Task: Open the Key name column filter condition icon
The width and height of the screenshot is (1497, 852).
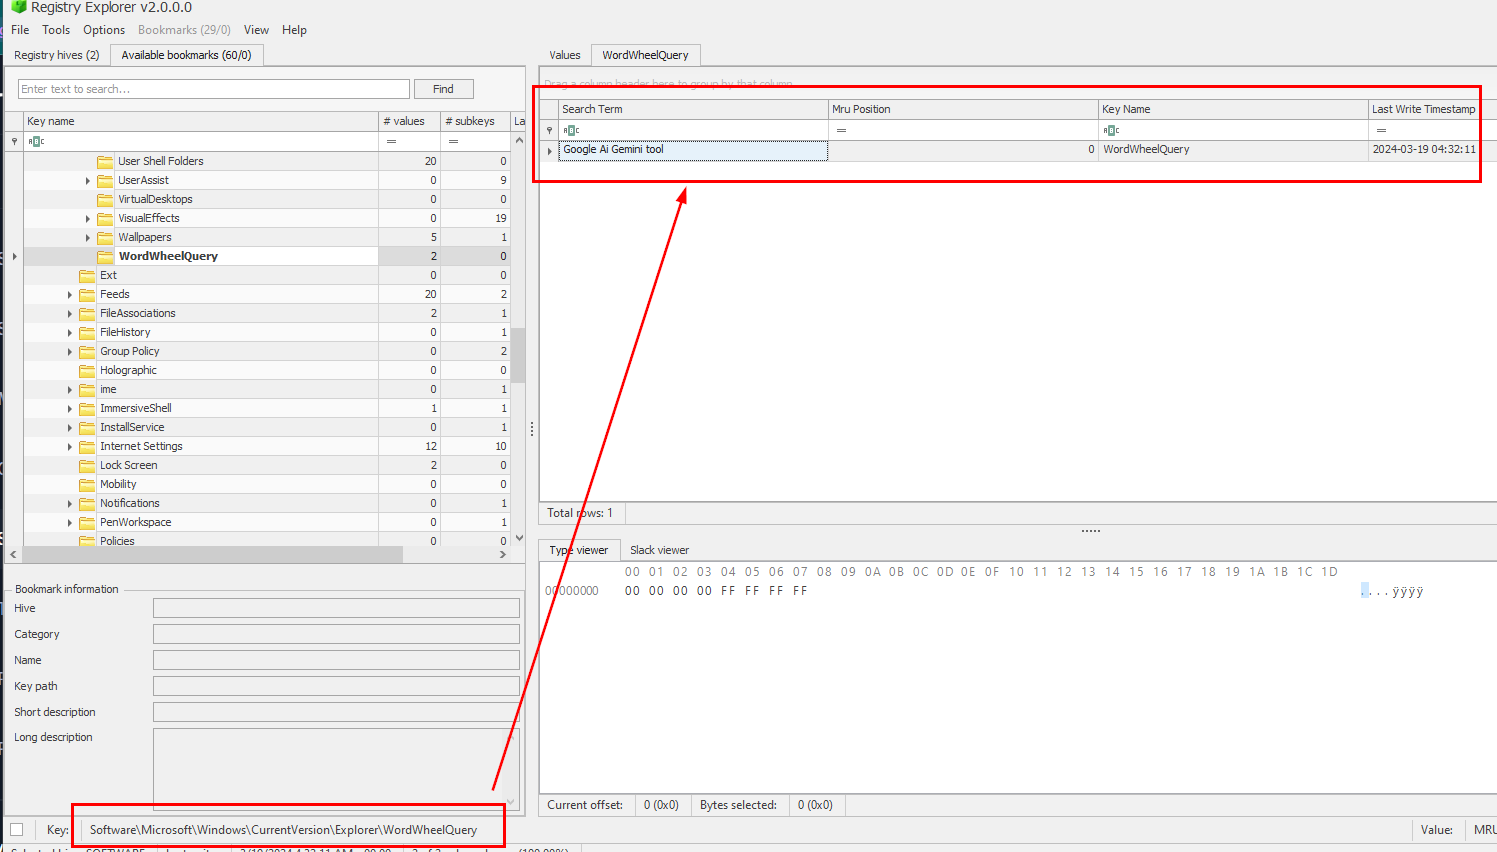Action: [36, 141]
